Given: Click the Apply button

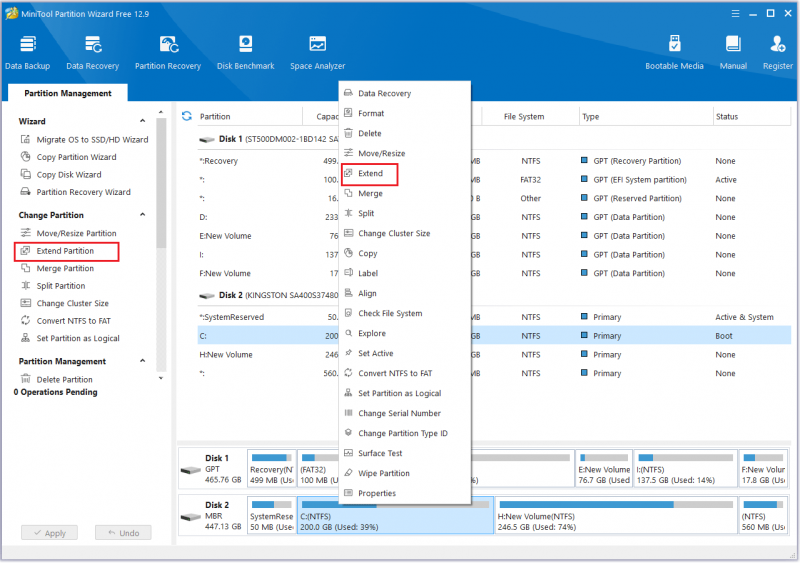Looking at the screenshot, I should [x=49, y=532].
